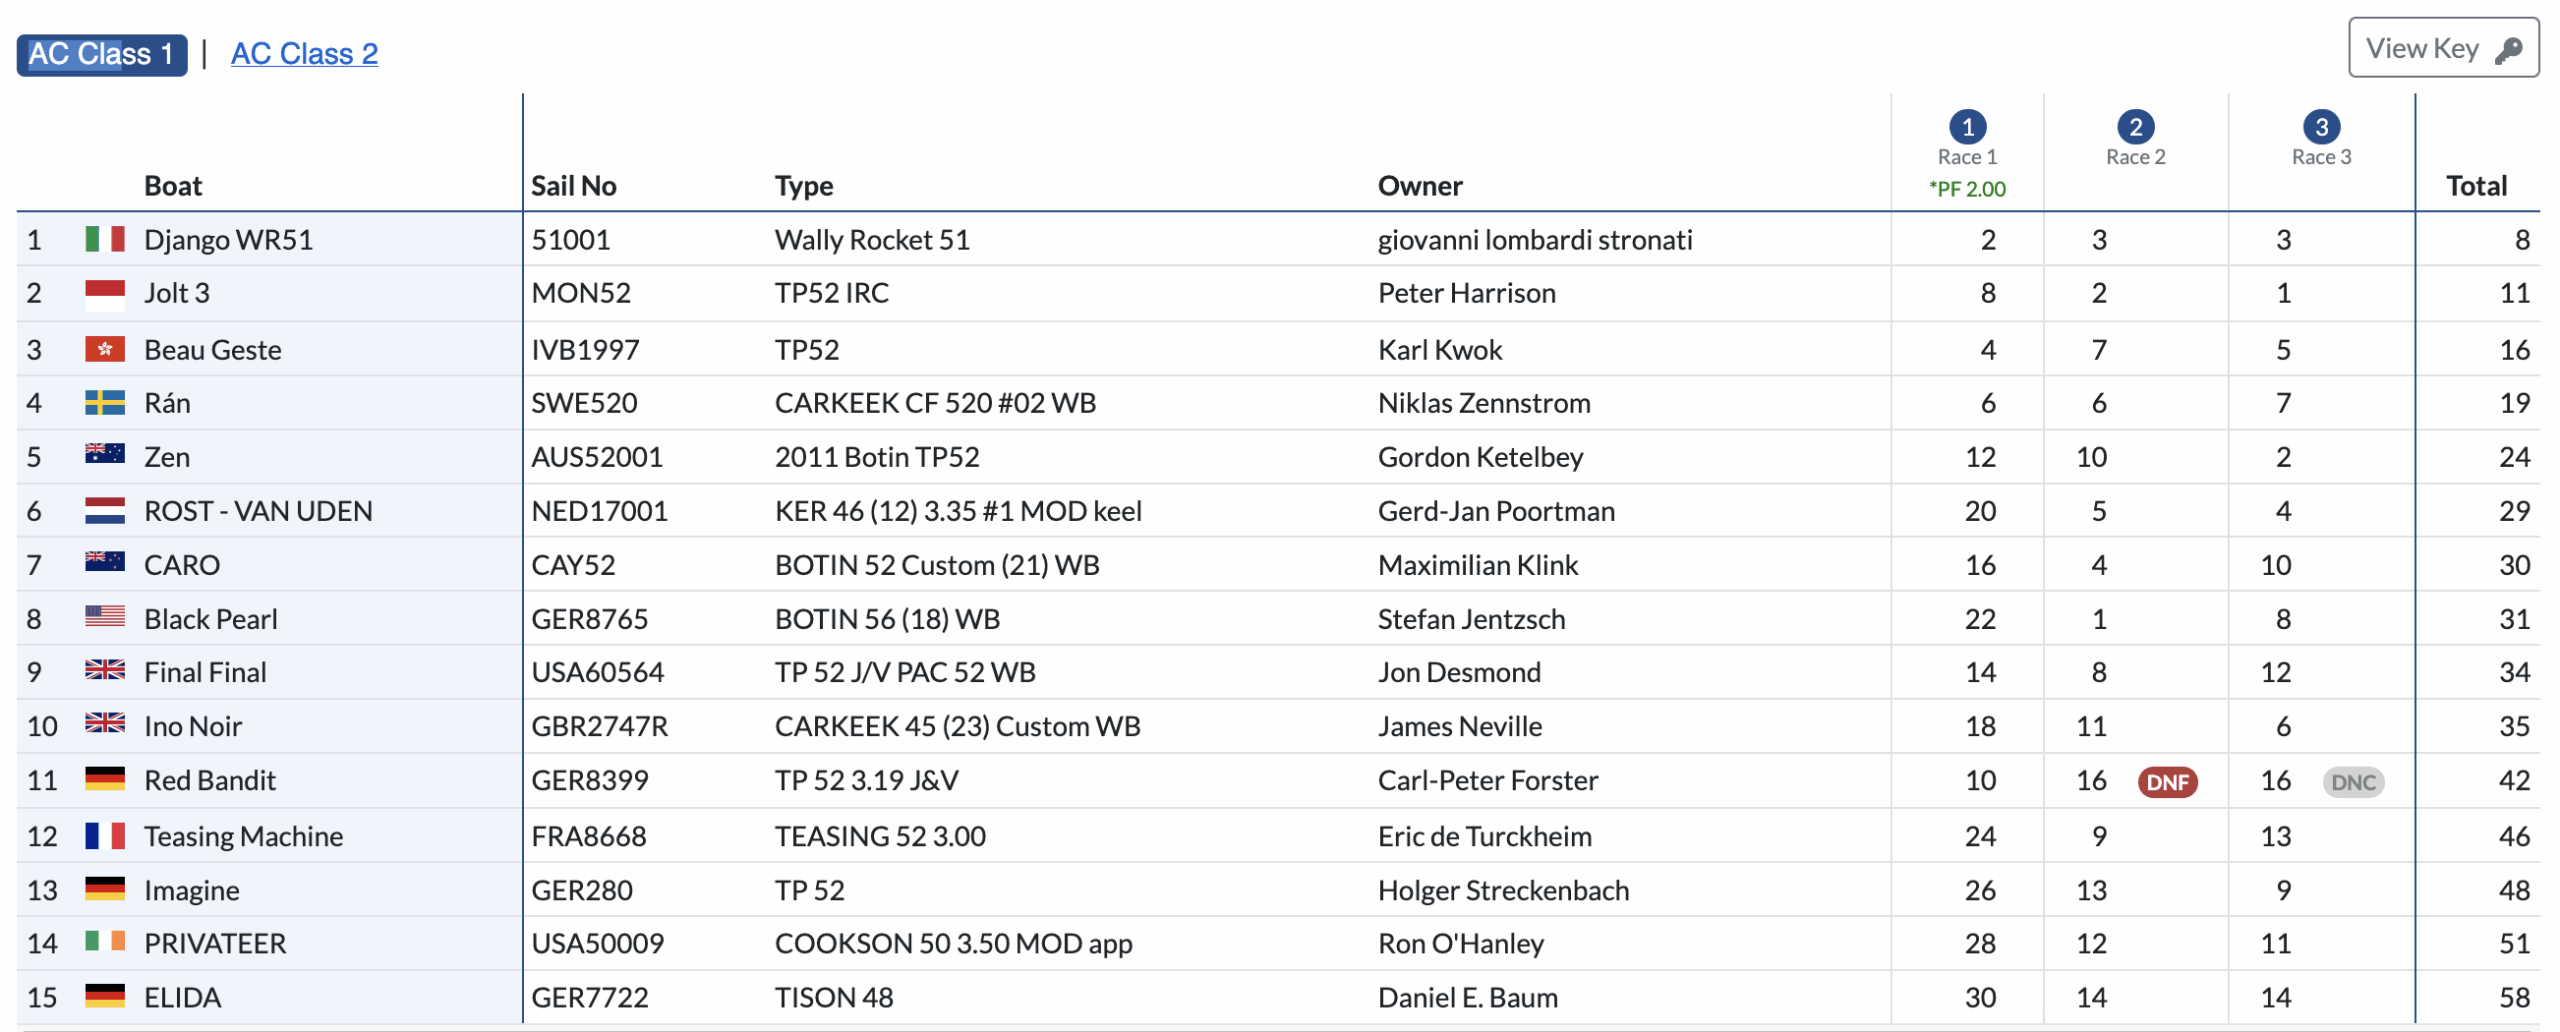
Task: Click sail number GBR2747R
Action: pyautogui.click(x=599, y=726)
